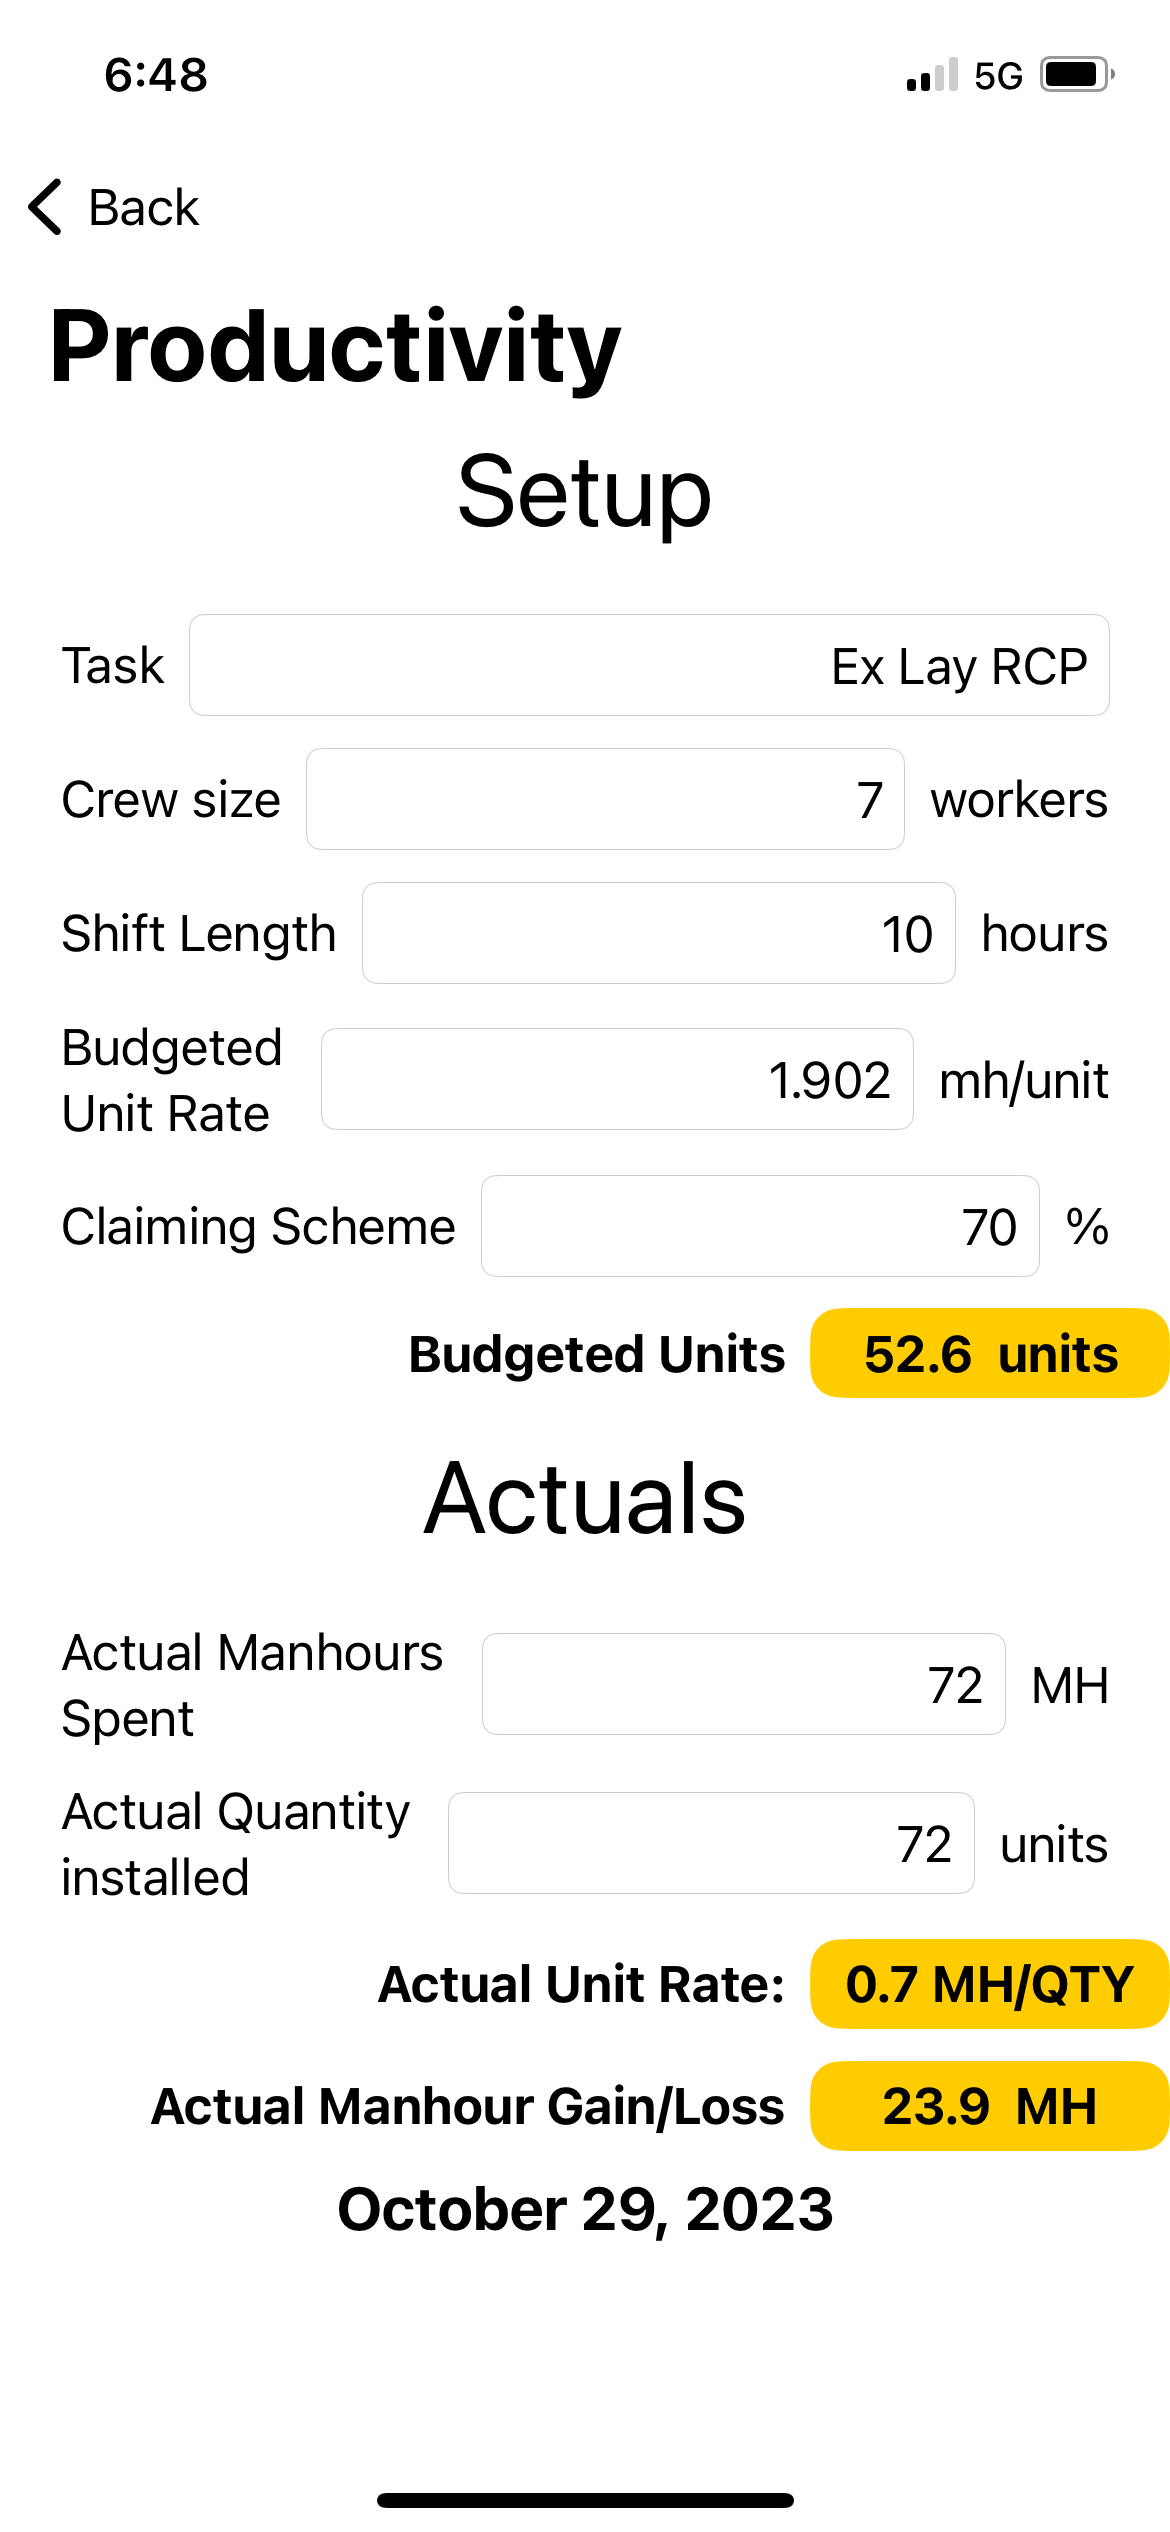Tap the Setup section heading
1170x2532 pixels.
(x=585, y=491)
